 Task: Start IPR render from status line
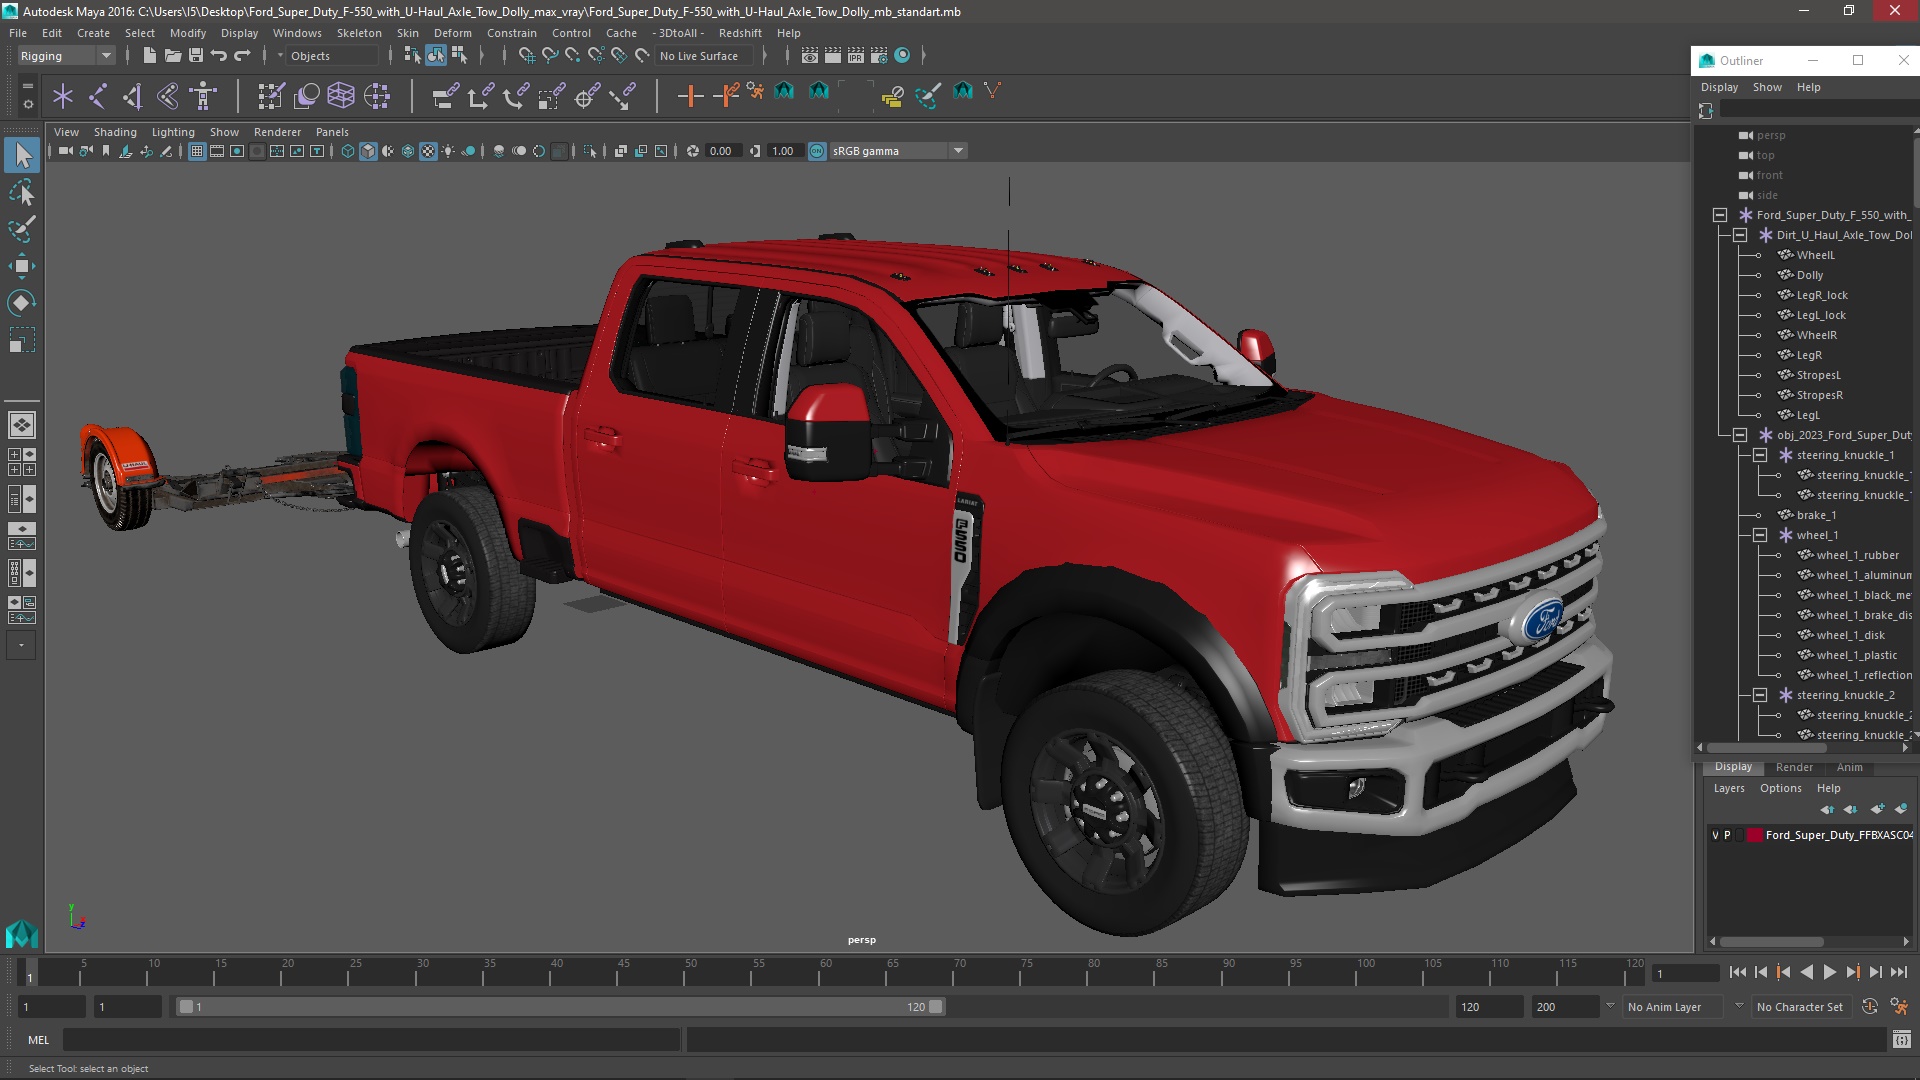click(x=855, y=56)
